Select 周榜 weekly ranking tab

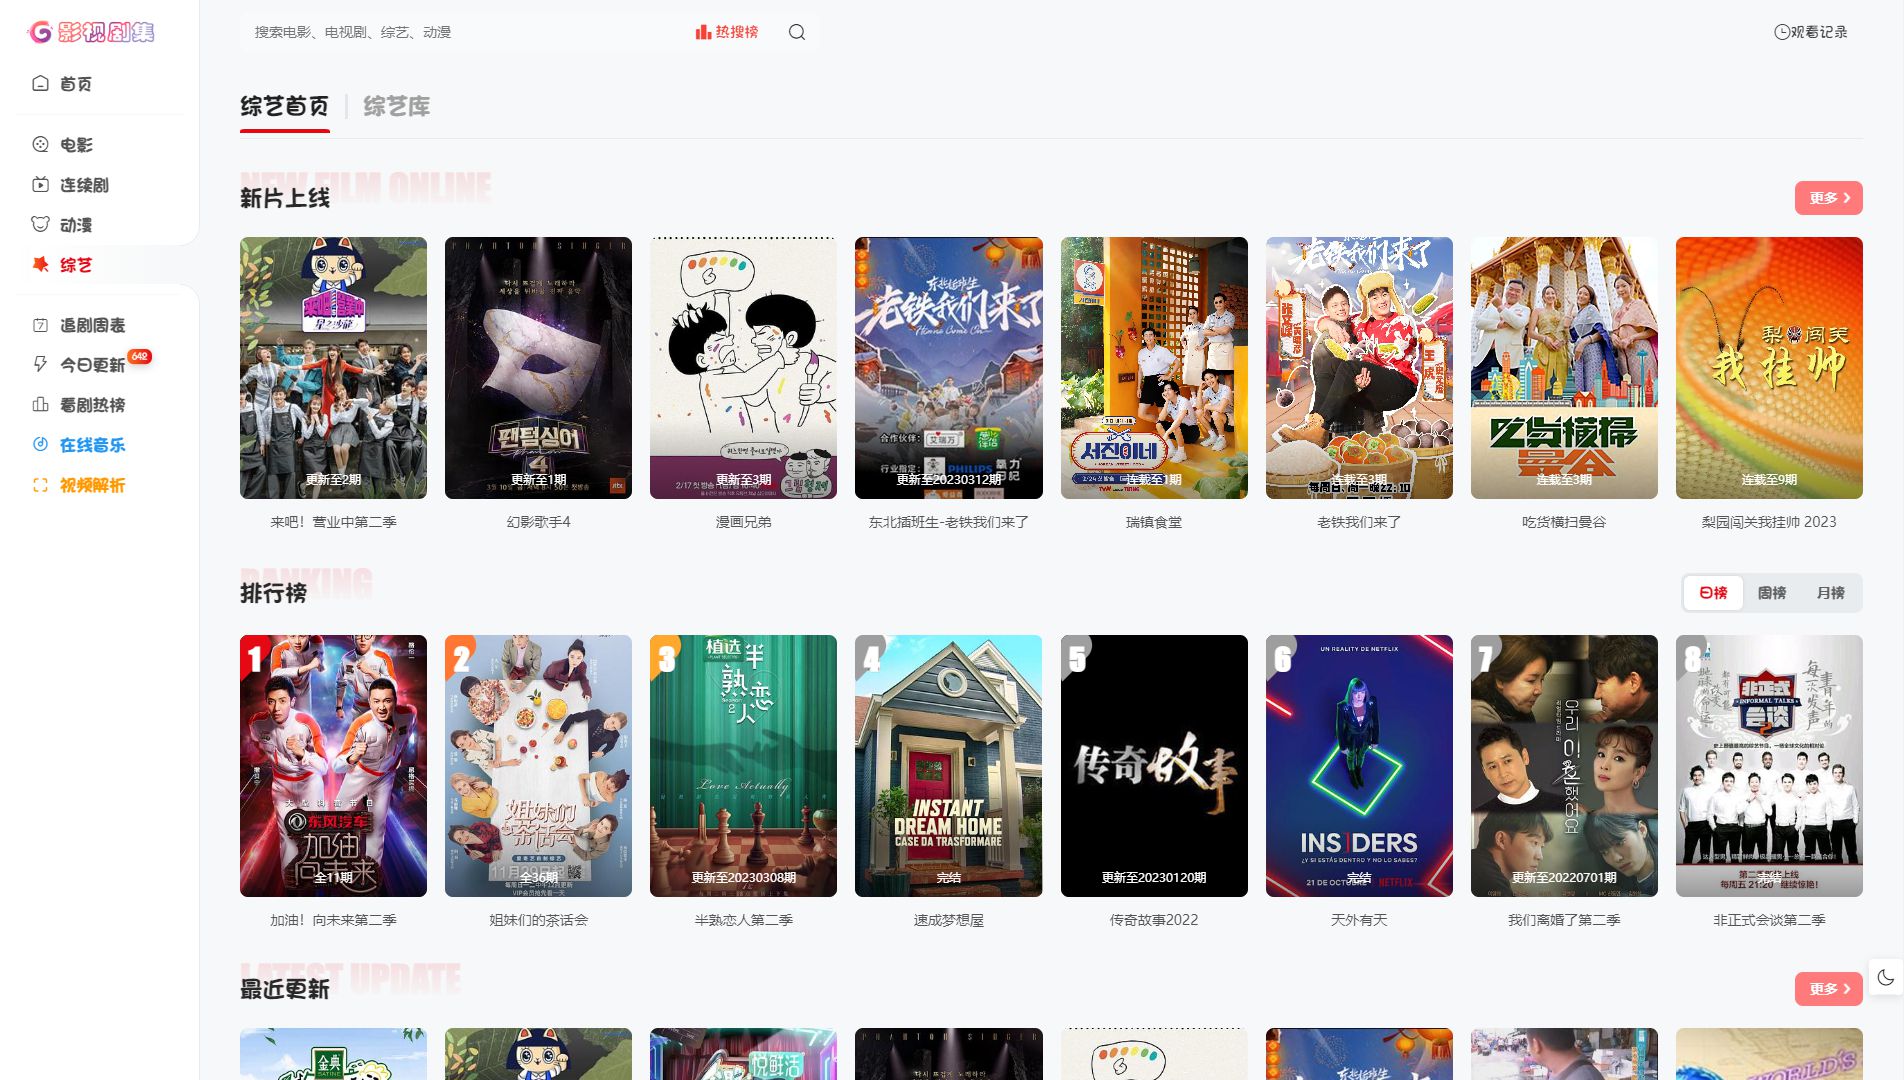1772,593
